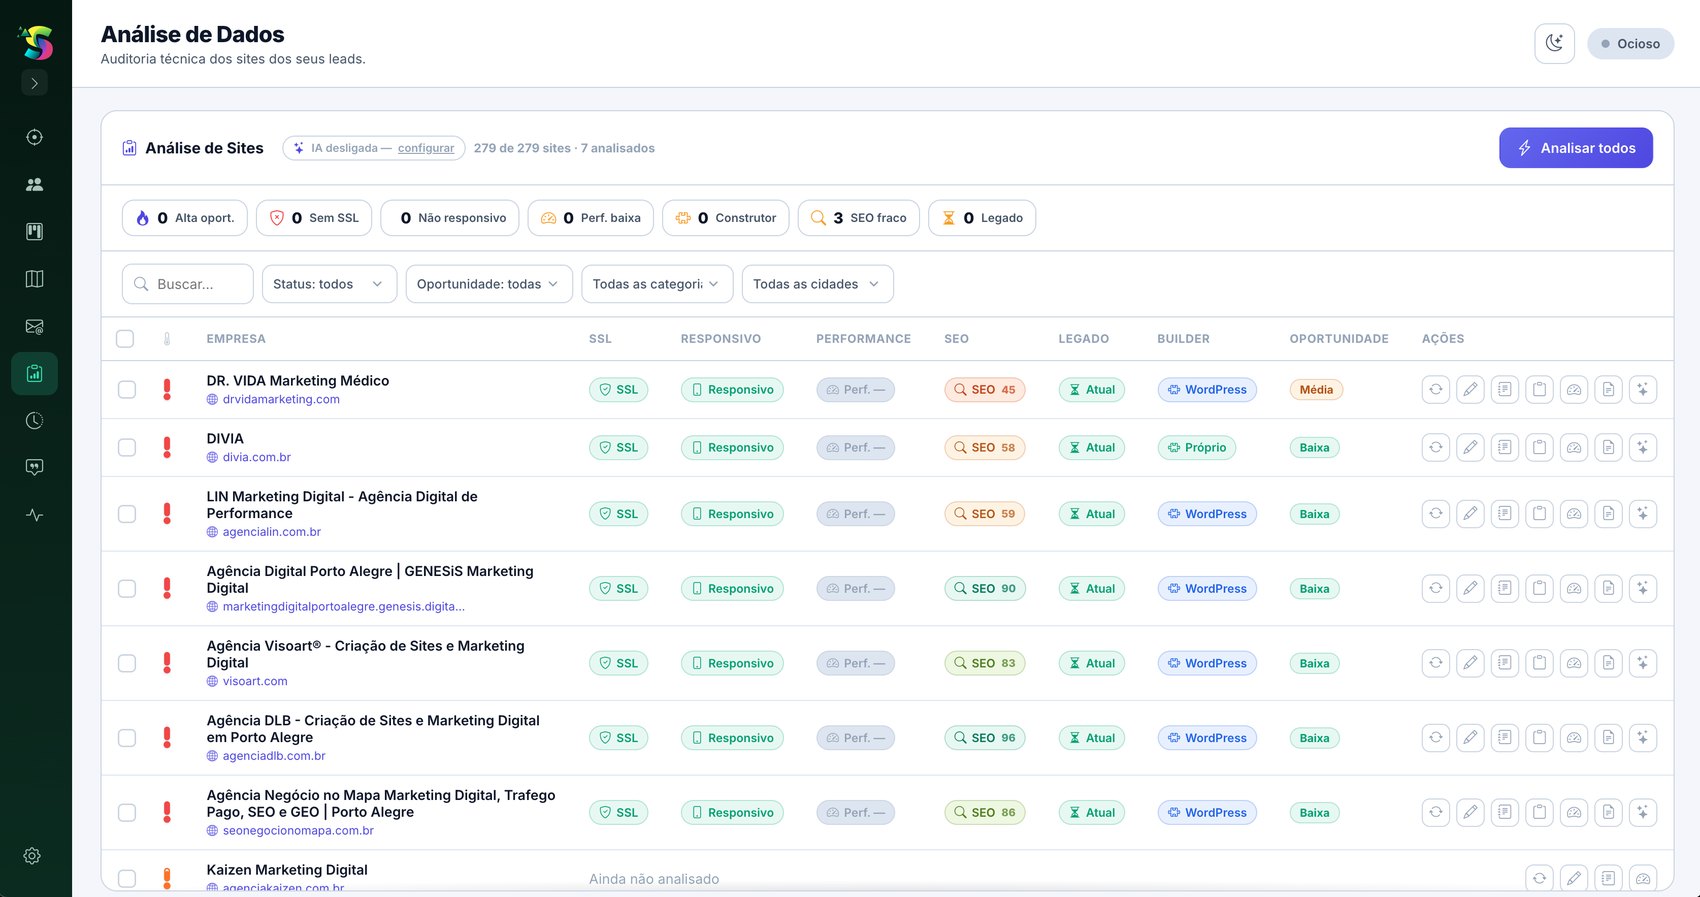Filter by Legado chip
Image resolution: width=1700 pixels, height=897 pixels.
point(982,218)
